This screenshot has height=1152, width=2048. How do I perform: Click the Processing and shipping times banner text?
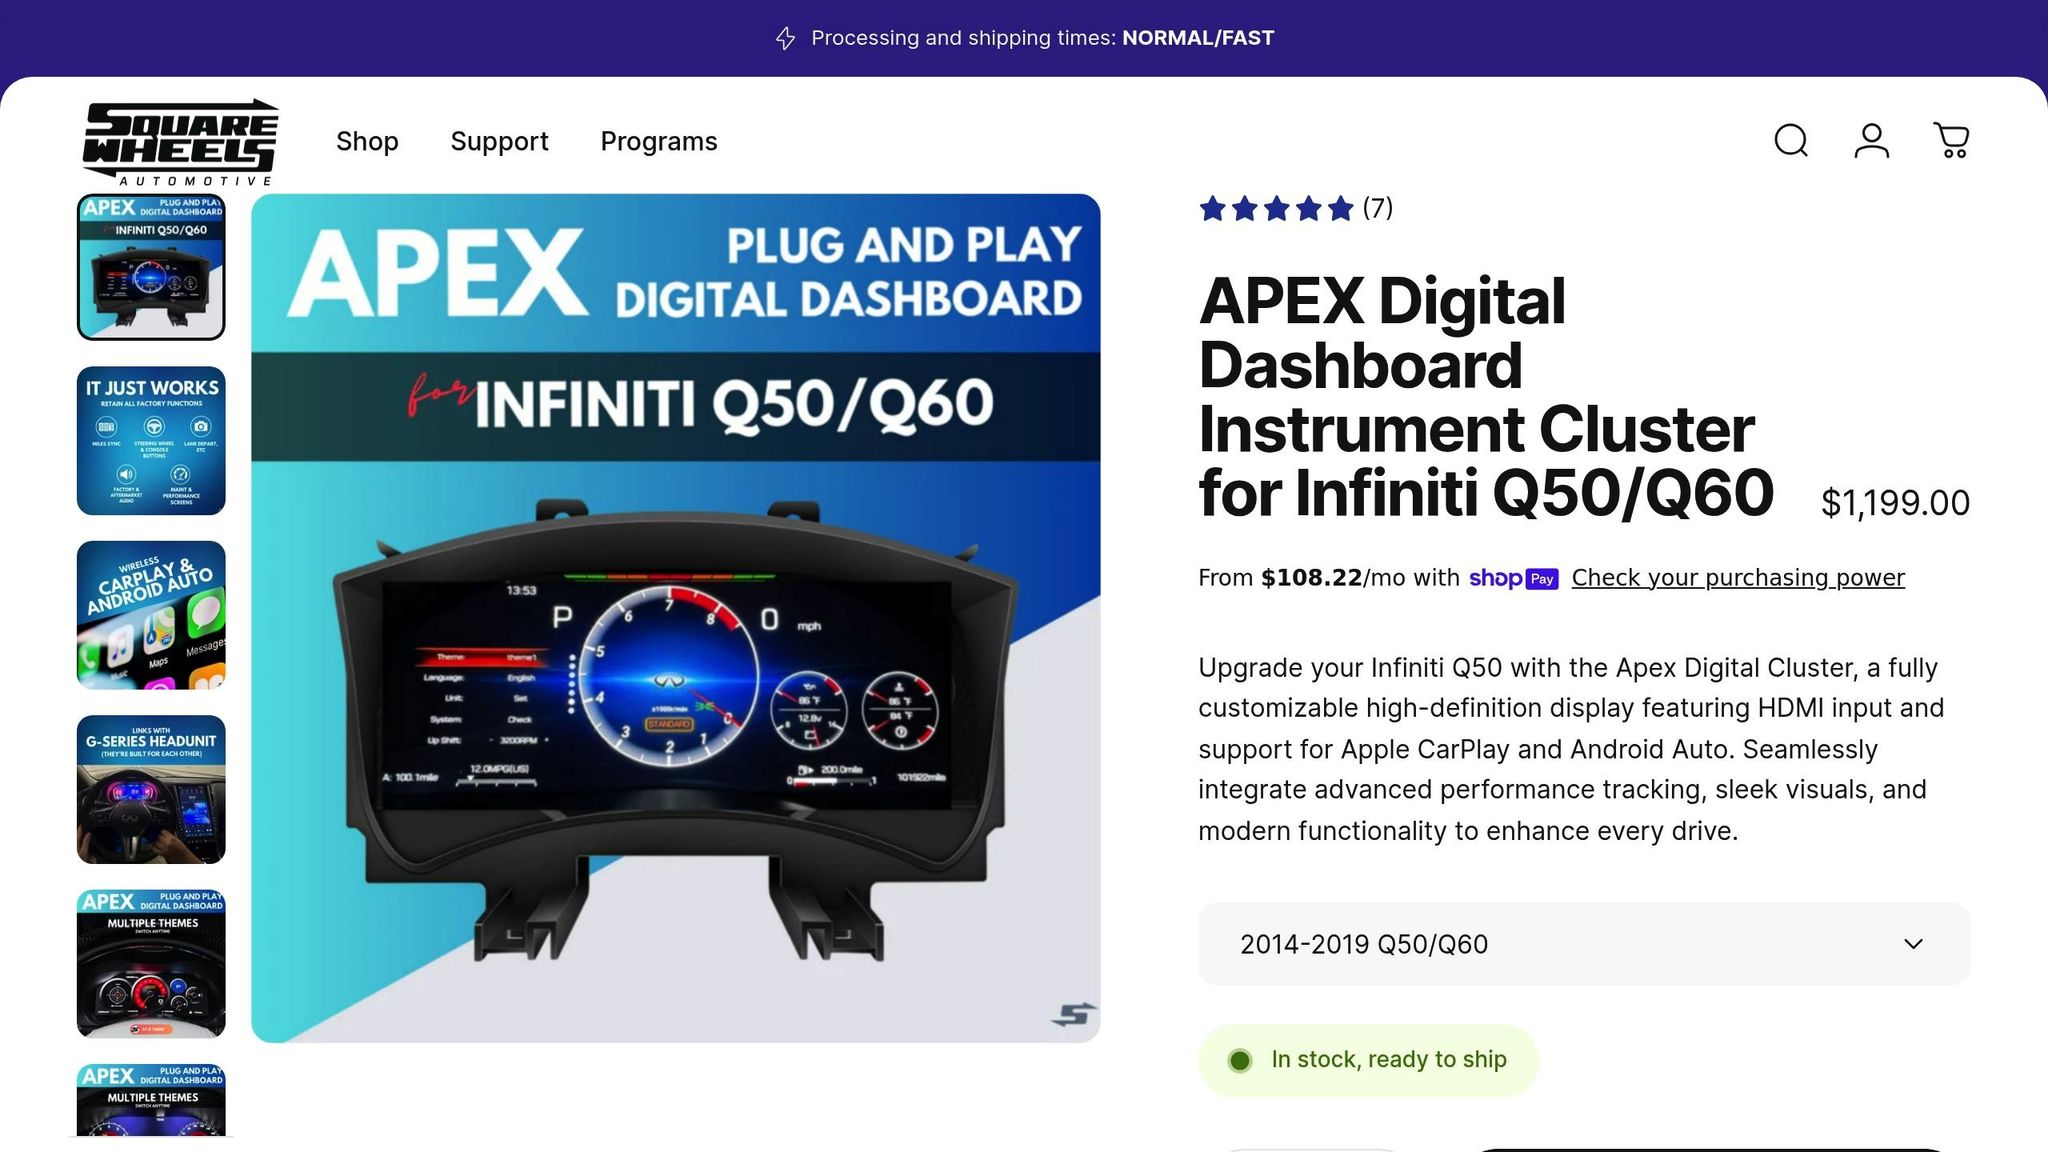coord(1042,38)
